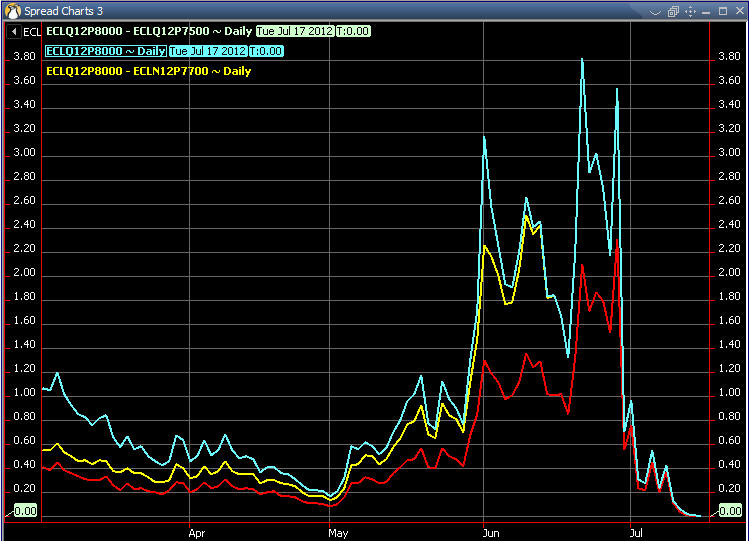Click the Spread Charts 3 window title
The width and height of the screenshot is (749, 541).
[64, 11]
